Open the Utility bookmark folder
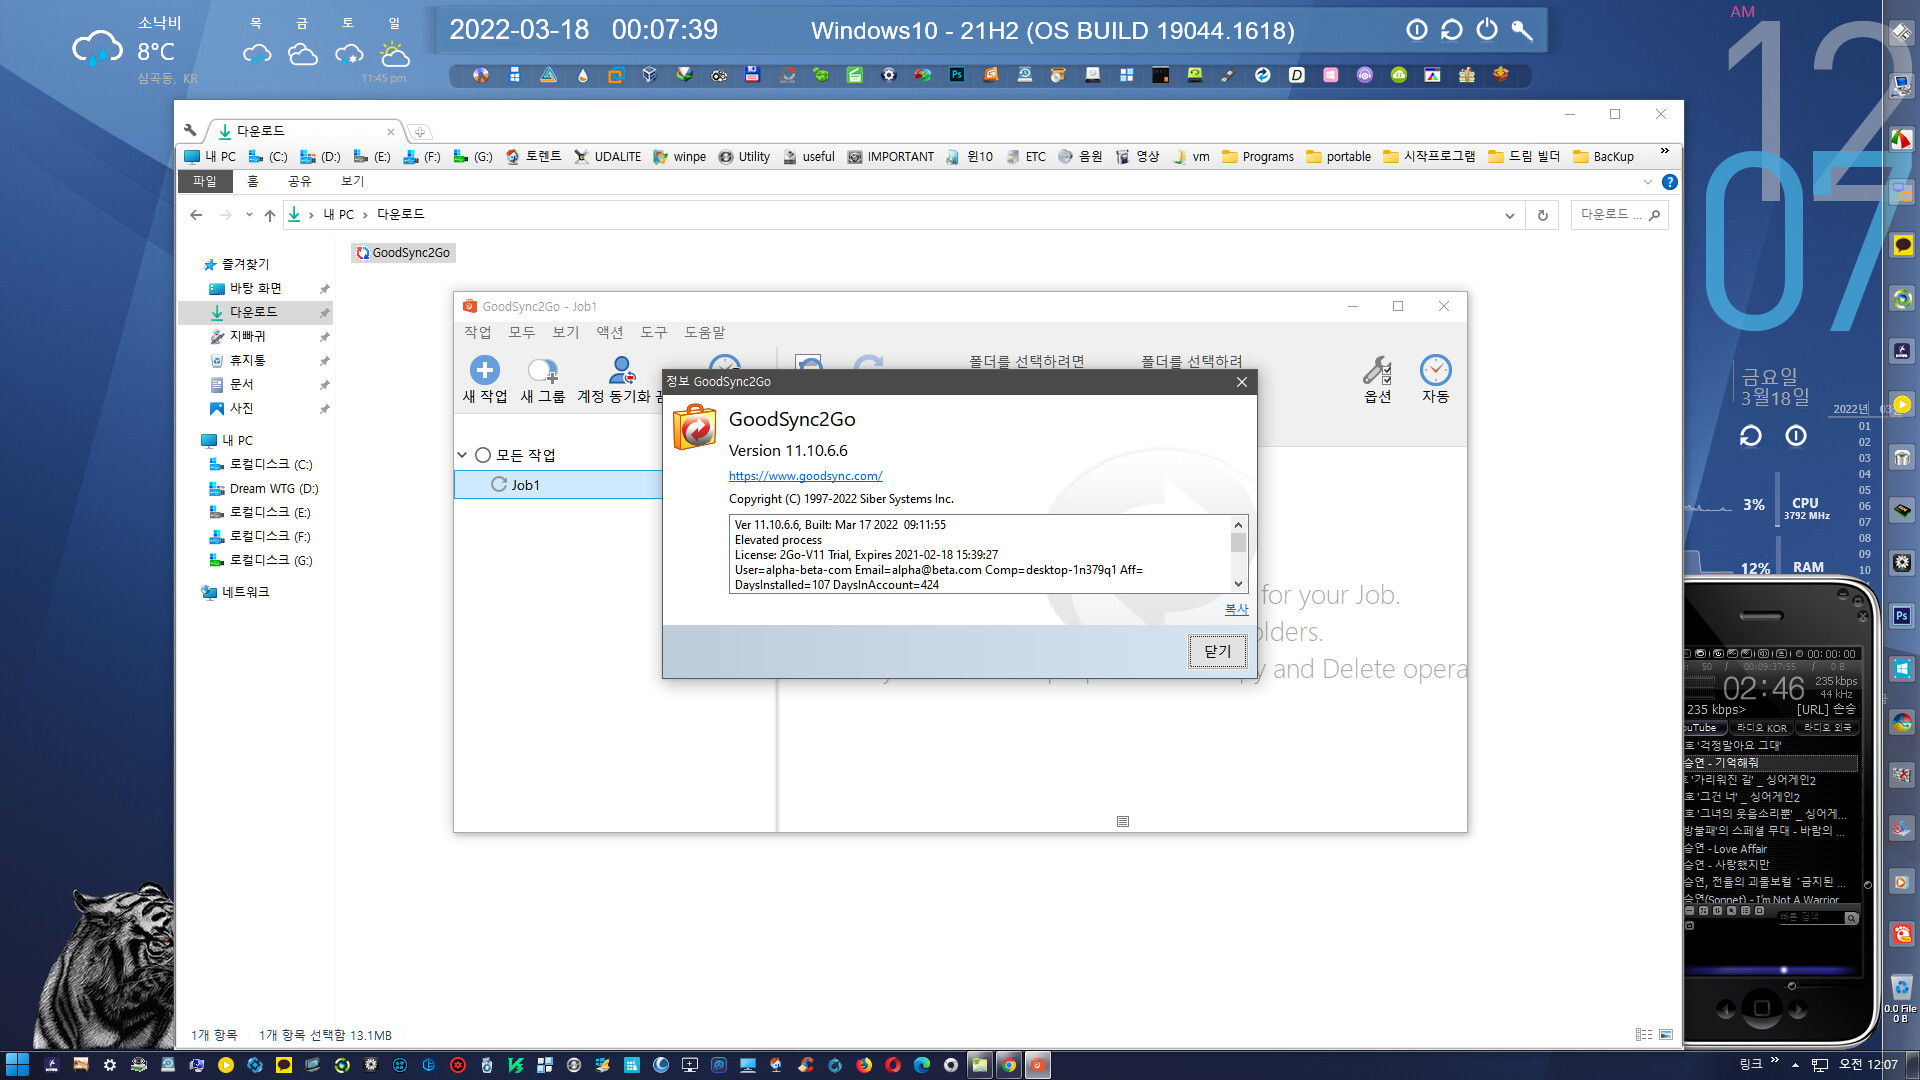The height and width of the screenshot is (1080, 1920). (x=744, y=157)
